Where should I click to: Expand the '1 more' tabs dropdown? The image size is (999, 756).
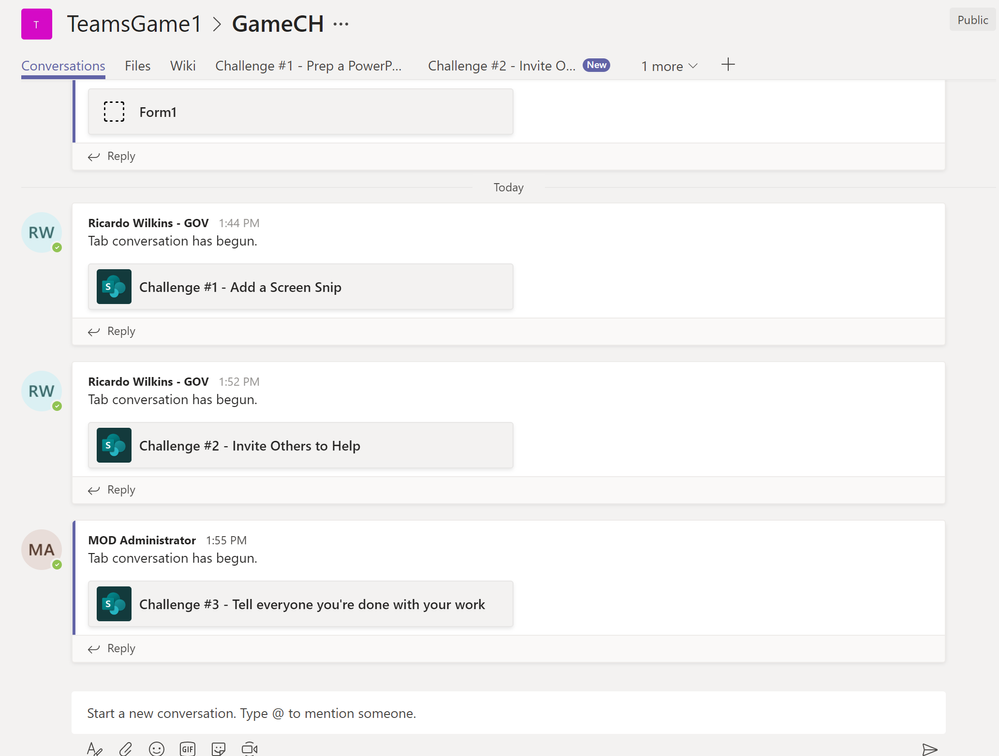[670, 66]
